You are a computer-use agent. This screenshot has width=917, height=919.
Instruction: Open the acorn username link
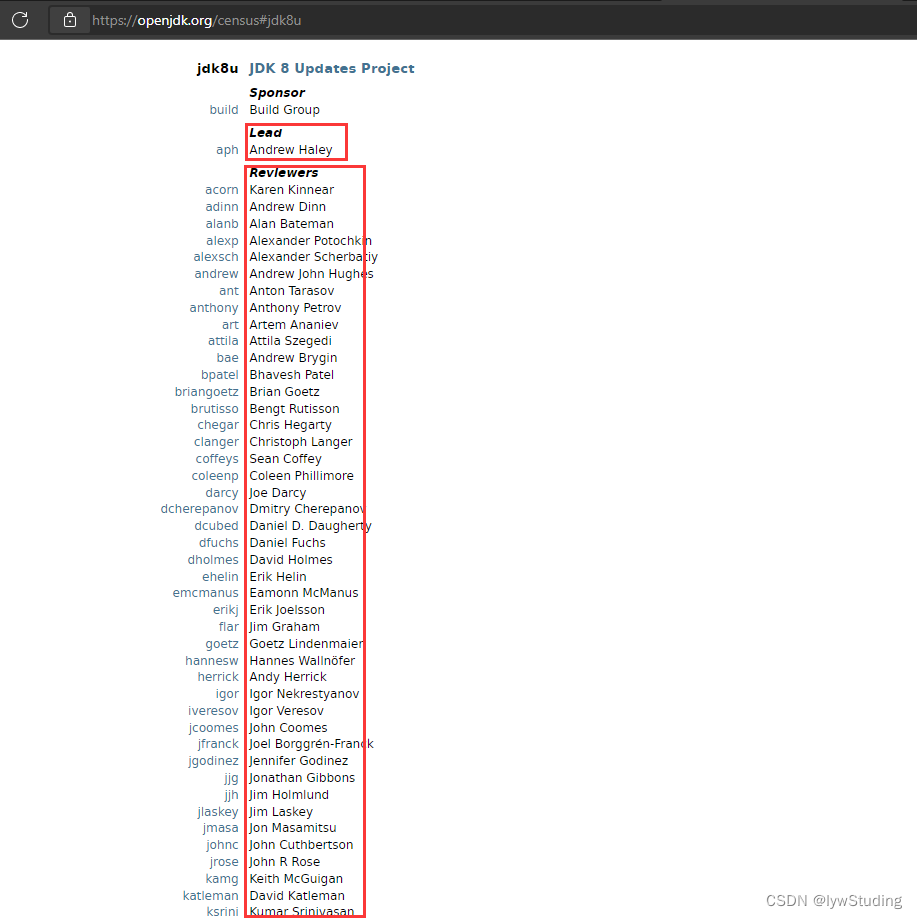point(221,190)
